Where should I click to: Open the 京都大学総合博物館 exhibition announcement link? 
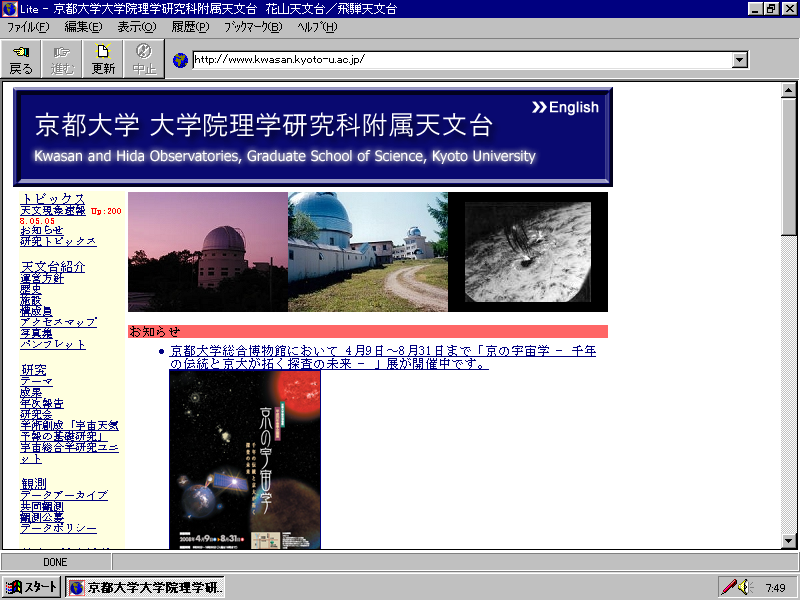pos(383,357)
